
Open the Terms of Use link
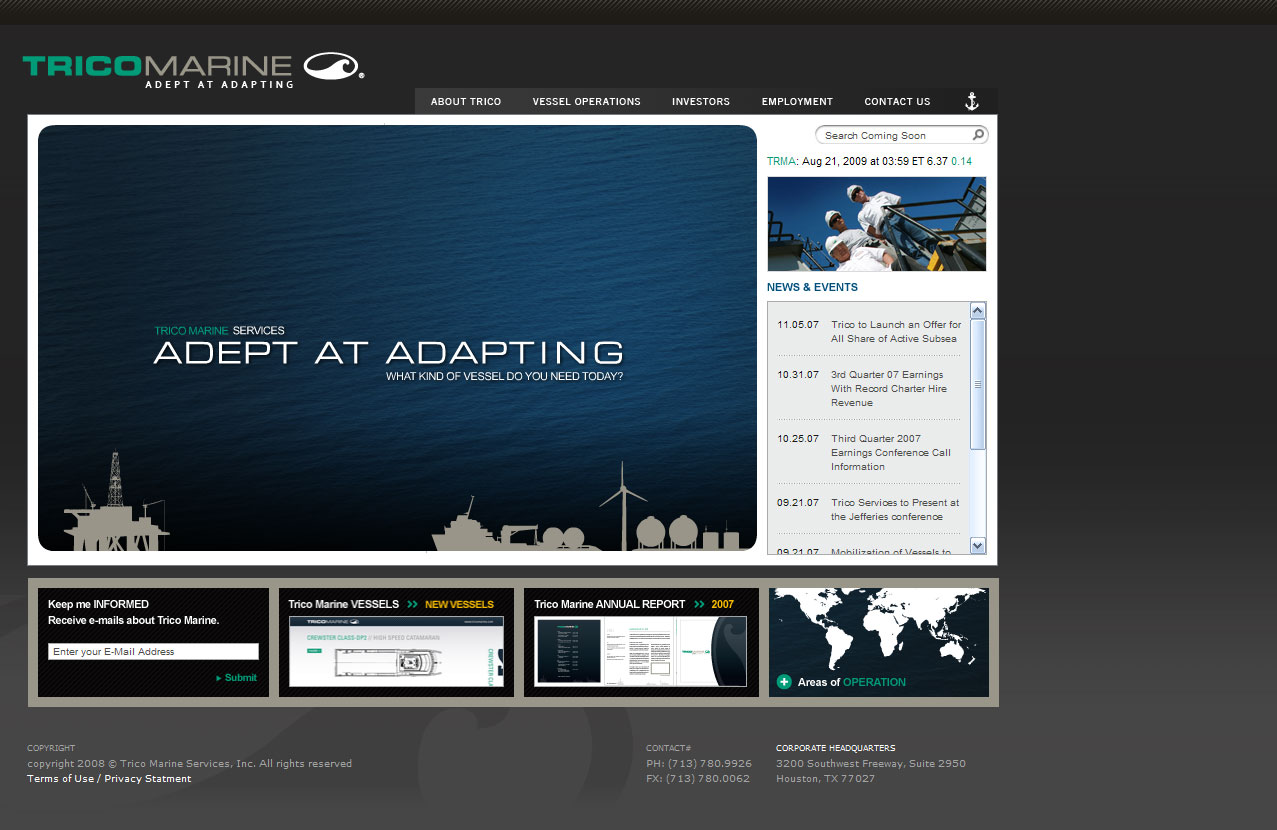point(60,779)
